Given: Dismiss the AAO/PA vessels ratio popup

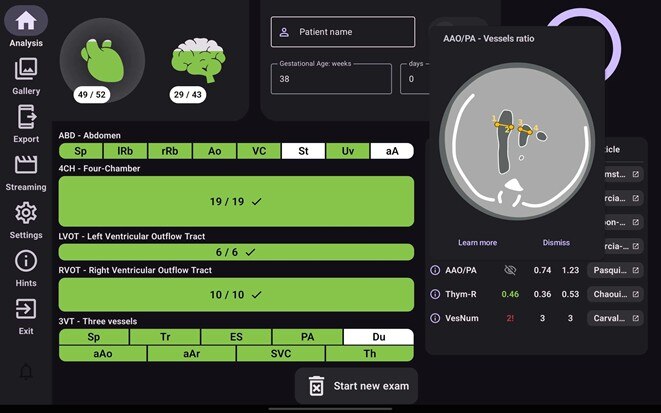Looking at the screenshot, I should pos(556,242).
